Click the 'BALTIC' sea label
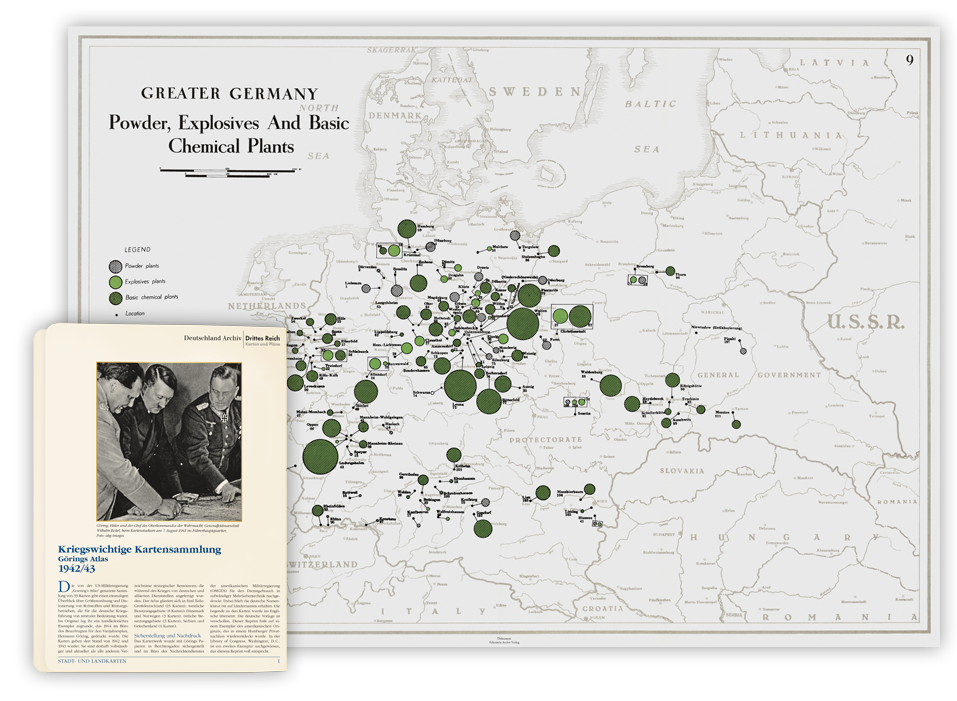The width and height of the screenshot is (957, 701). click(650, 104)
